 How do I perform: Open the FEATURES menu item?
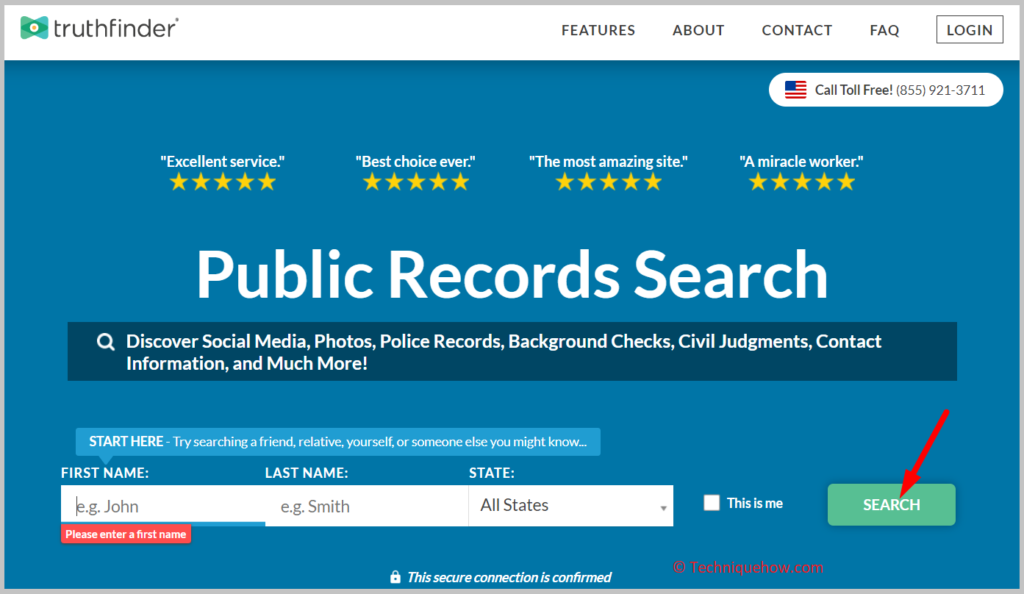pyautogui.click(x=598, y=30)
